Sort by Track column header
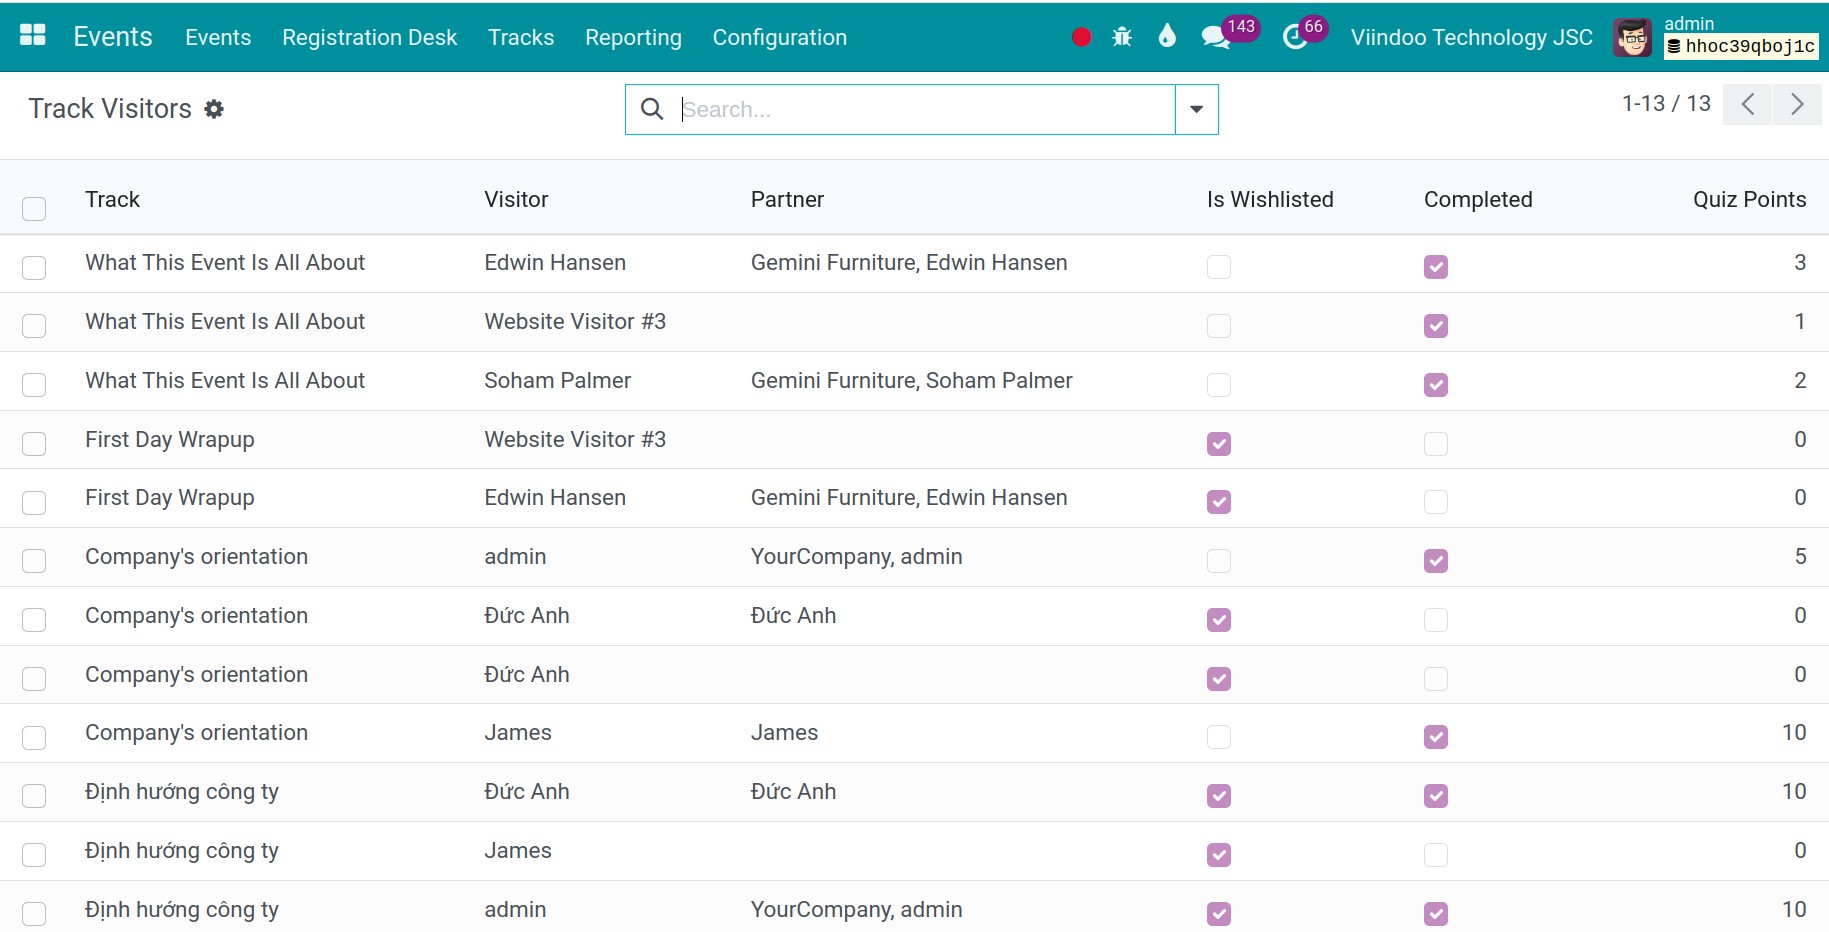Viewport: 1829px width, 932px height. (x=112, y=200)
